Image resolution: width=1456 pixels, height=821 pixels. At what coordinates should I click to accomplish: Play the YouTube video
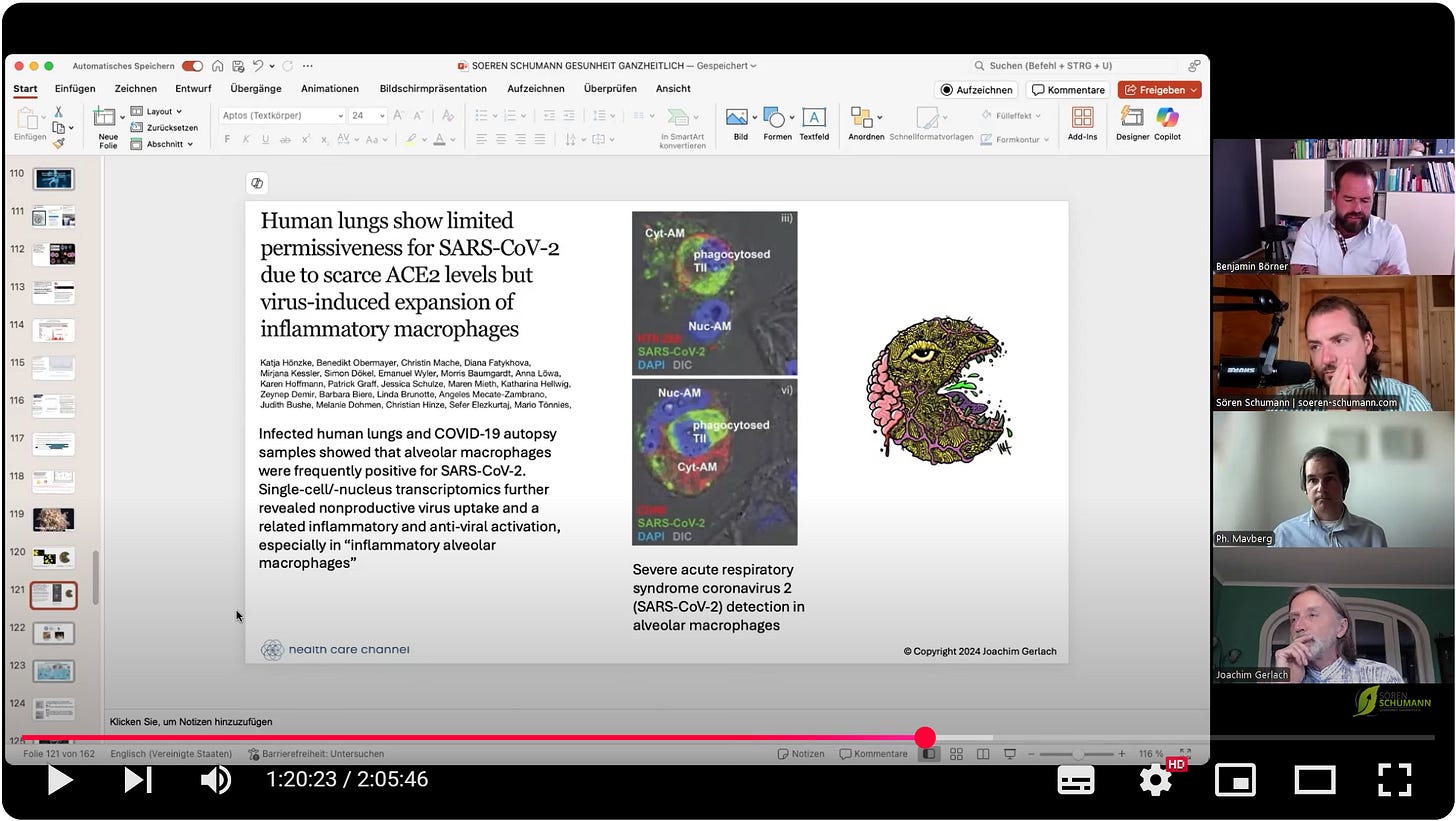[x=60, y=780]
